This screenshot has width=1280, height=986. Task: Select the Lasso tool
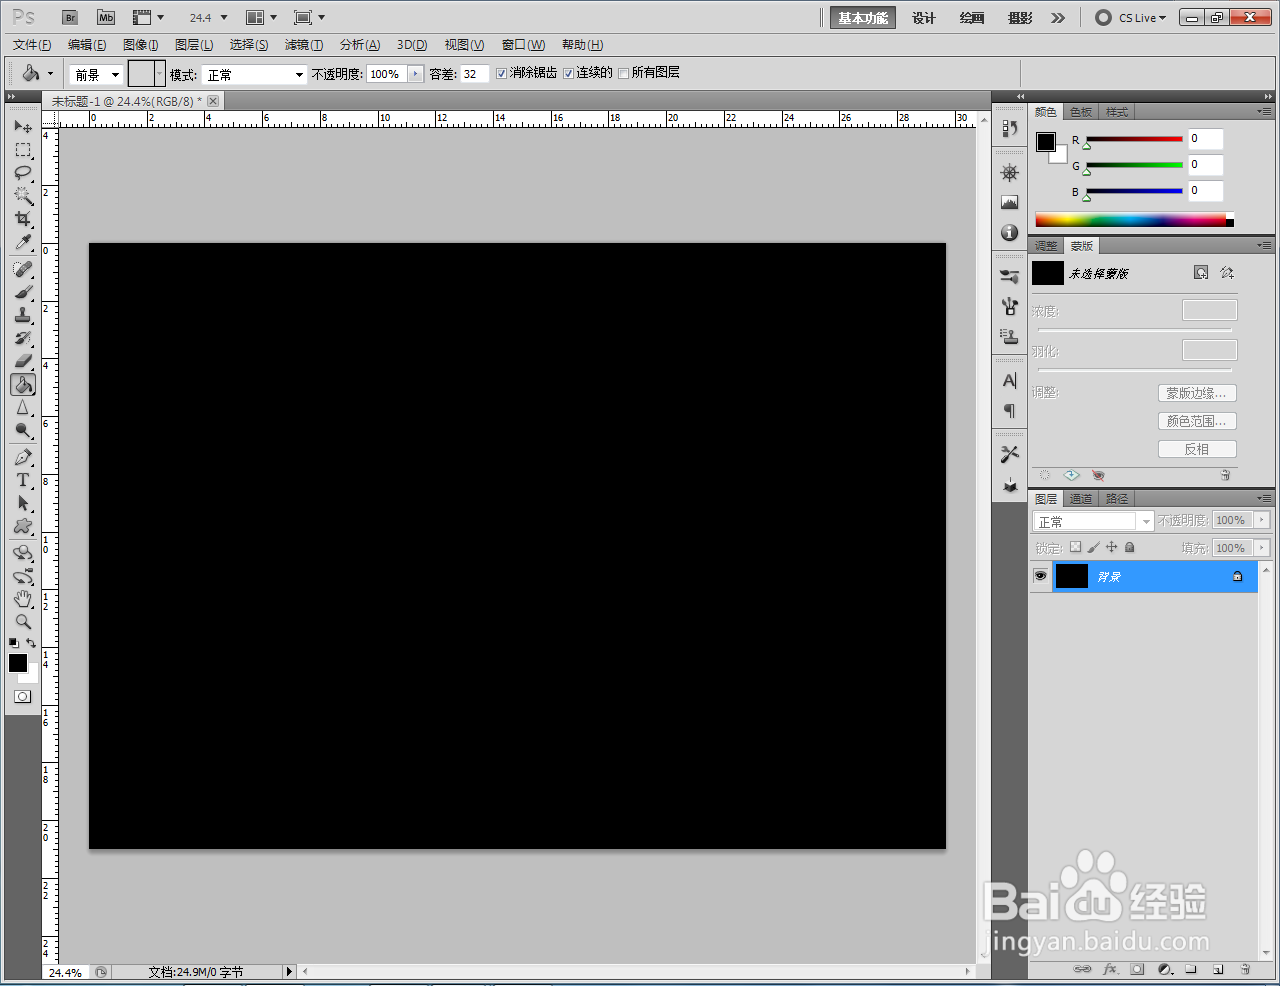tap(23, 173)
